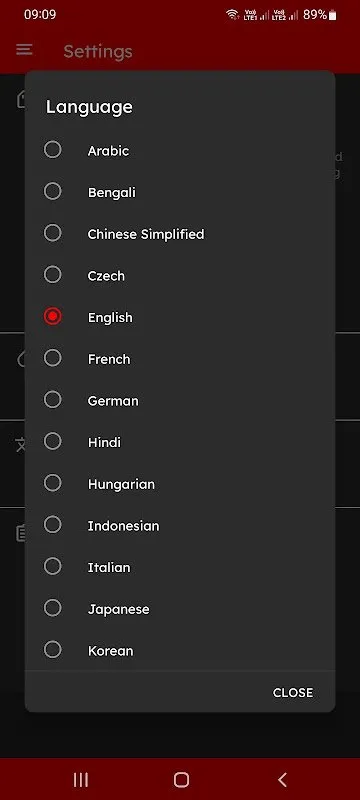Switch language to French
The width and height of the screenshot is (360, 800).
coord(53,358)
